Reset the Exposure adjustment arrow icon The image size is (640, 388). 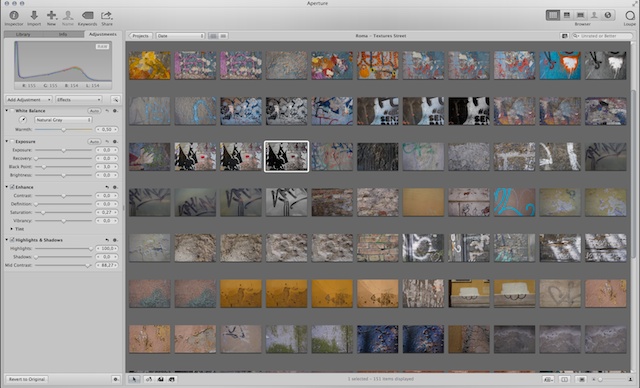(x=107, y=142)
